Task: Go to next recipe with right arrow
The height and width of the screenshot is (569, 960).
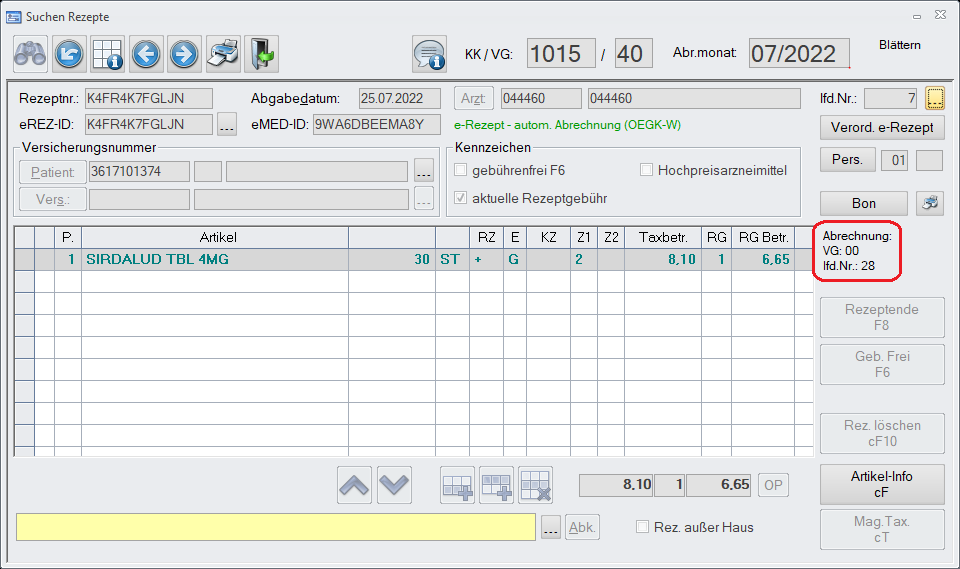Action: tap(184, 53)
